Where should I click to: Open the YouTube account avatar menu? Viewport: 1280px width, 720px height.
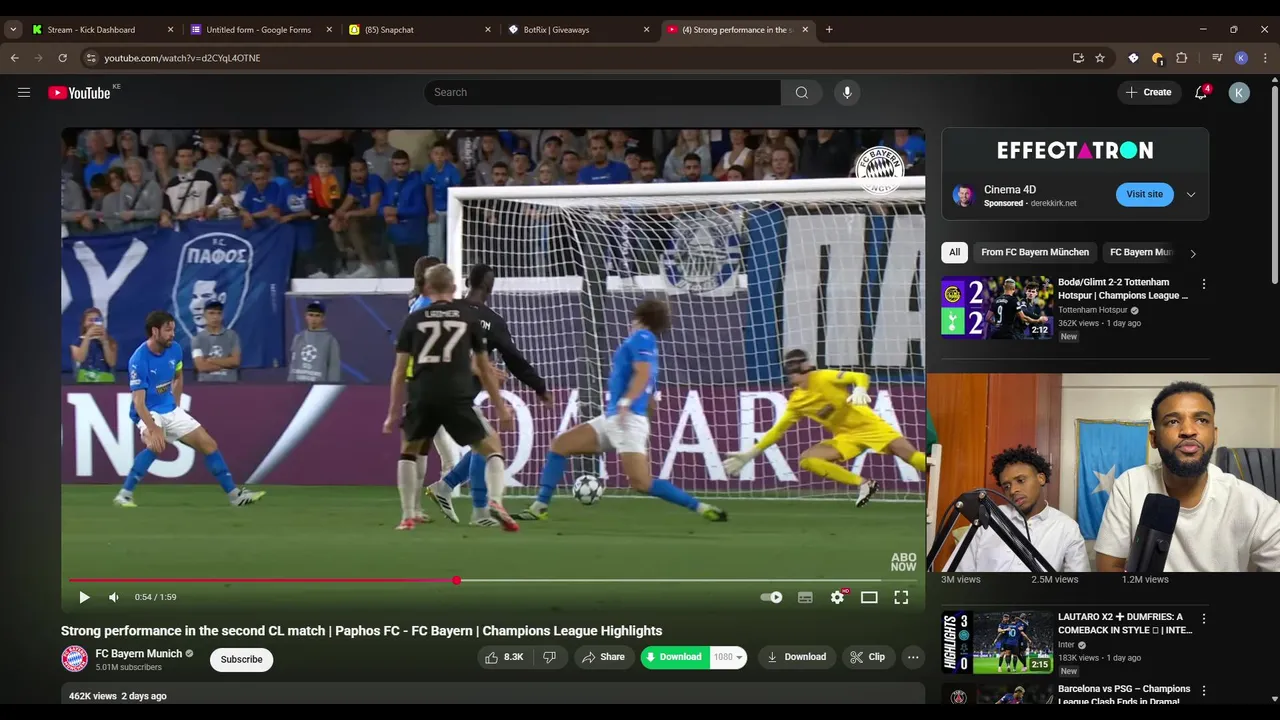(1239, 92)
